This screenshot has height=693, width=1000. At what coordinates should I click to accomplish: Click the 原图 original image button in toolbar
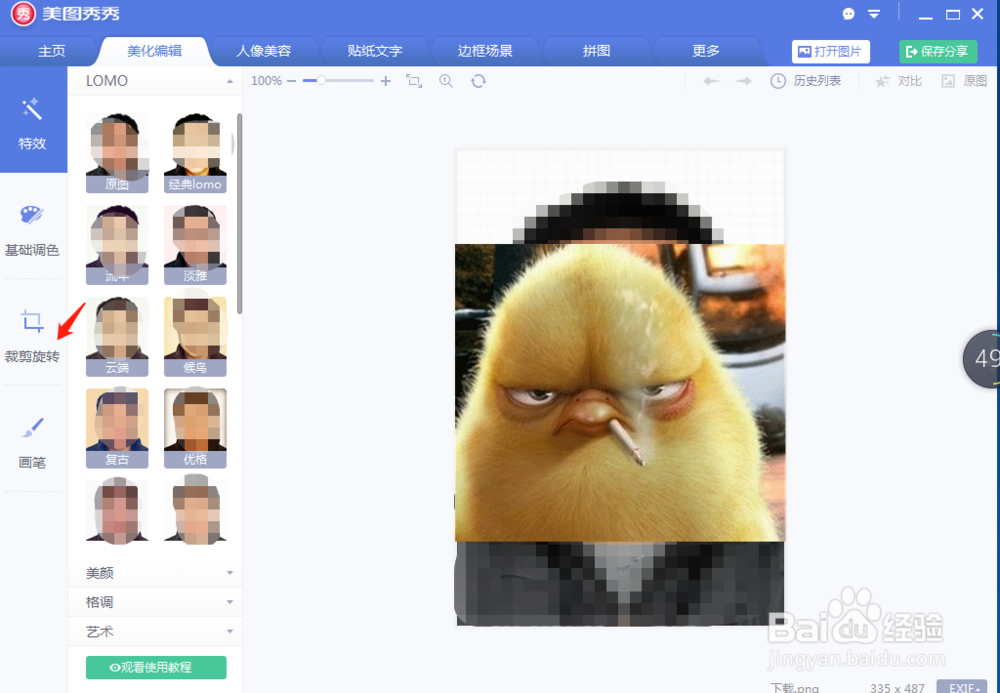(964, 81)
